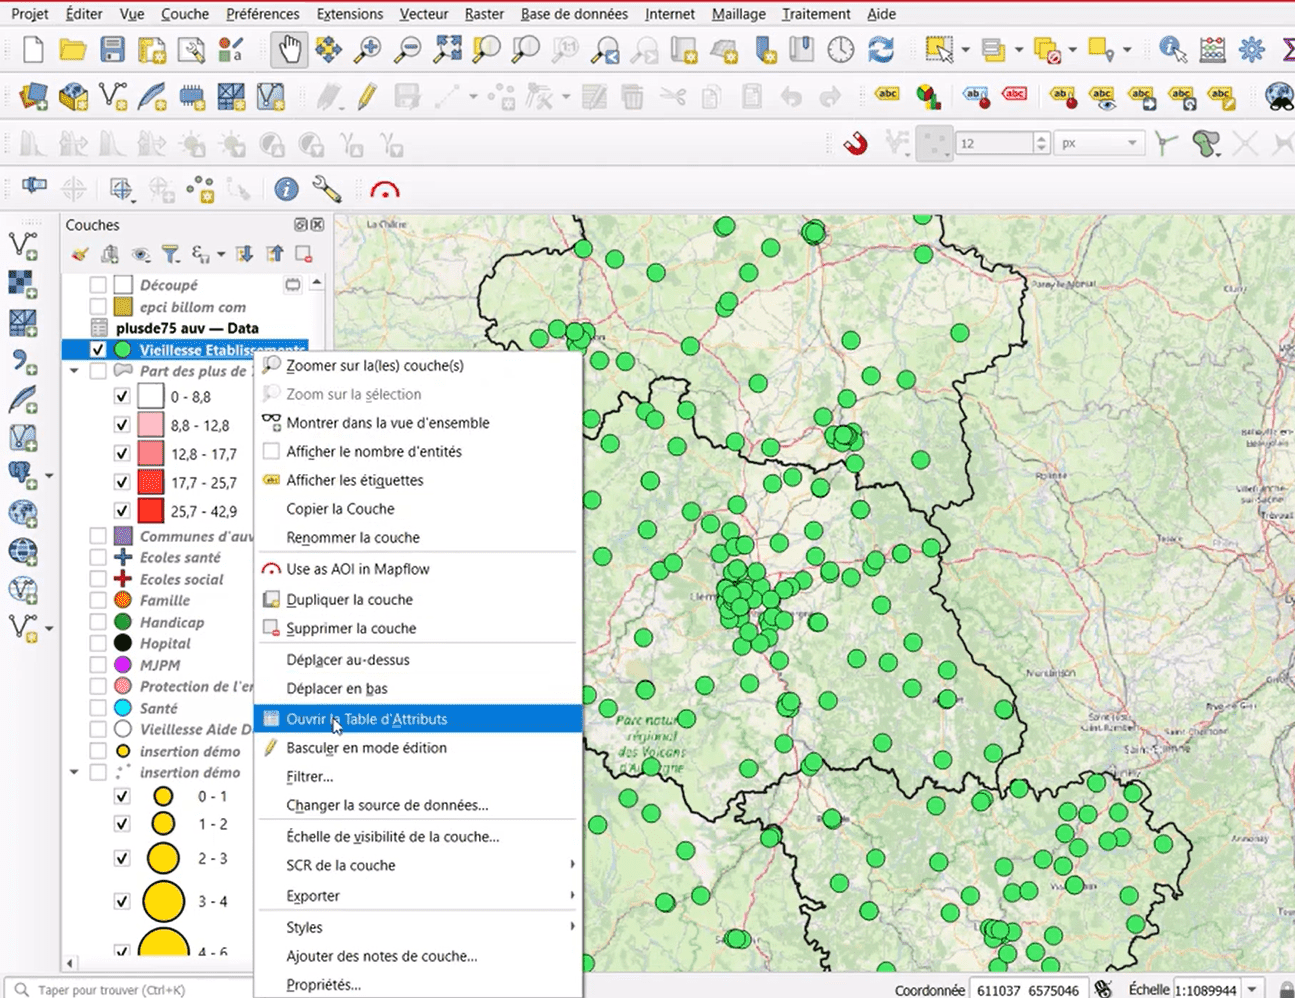
Task: Collapse the insertion démo graduated layer
Action: click(x=74, y=772)
